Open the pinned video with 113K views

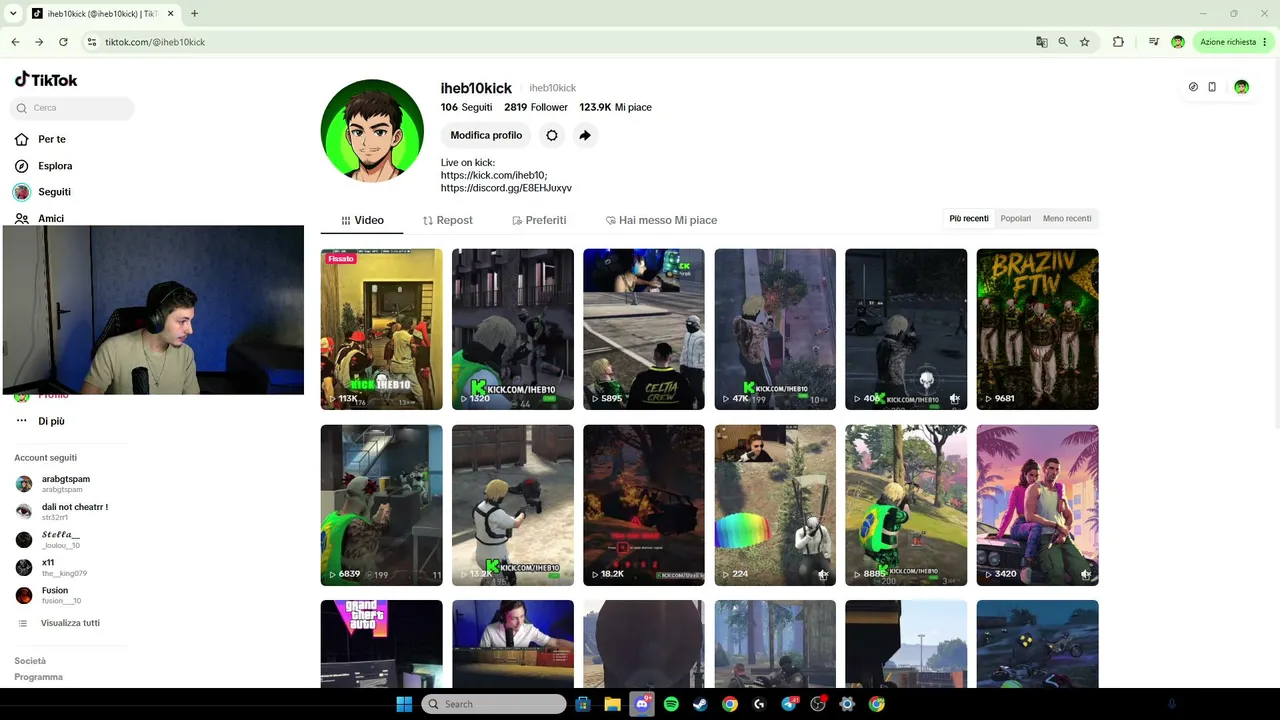coord(381,329)
